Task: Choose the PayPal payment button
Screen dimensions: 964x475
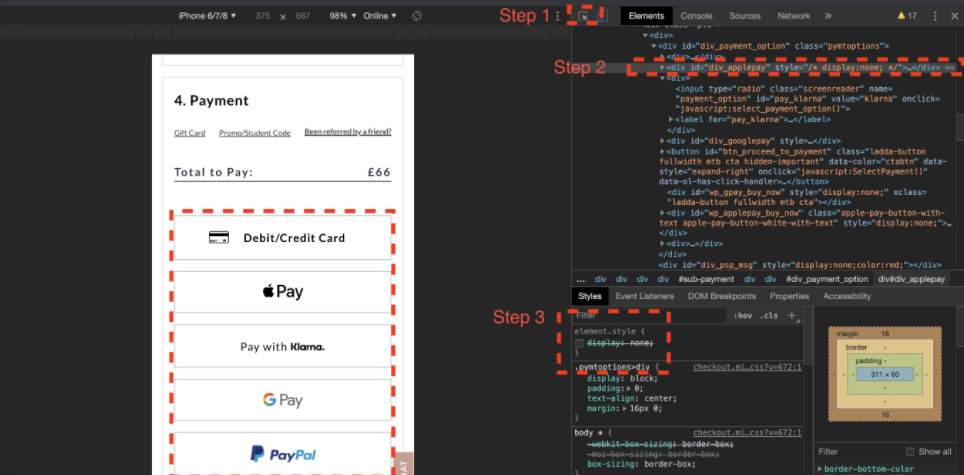Action: (283, 453)
